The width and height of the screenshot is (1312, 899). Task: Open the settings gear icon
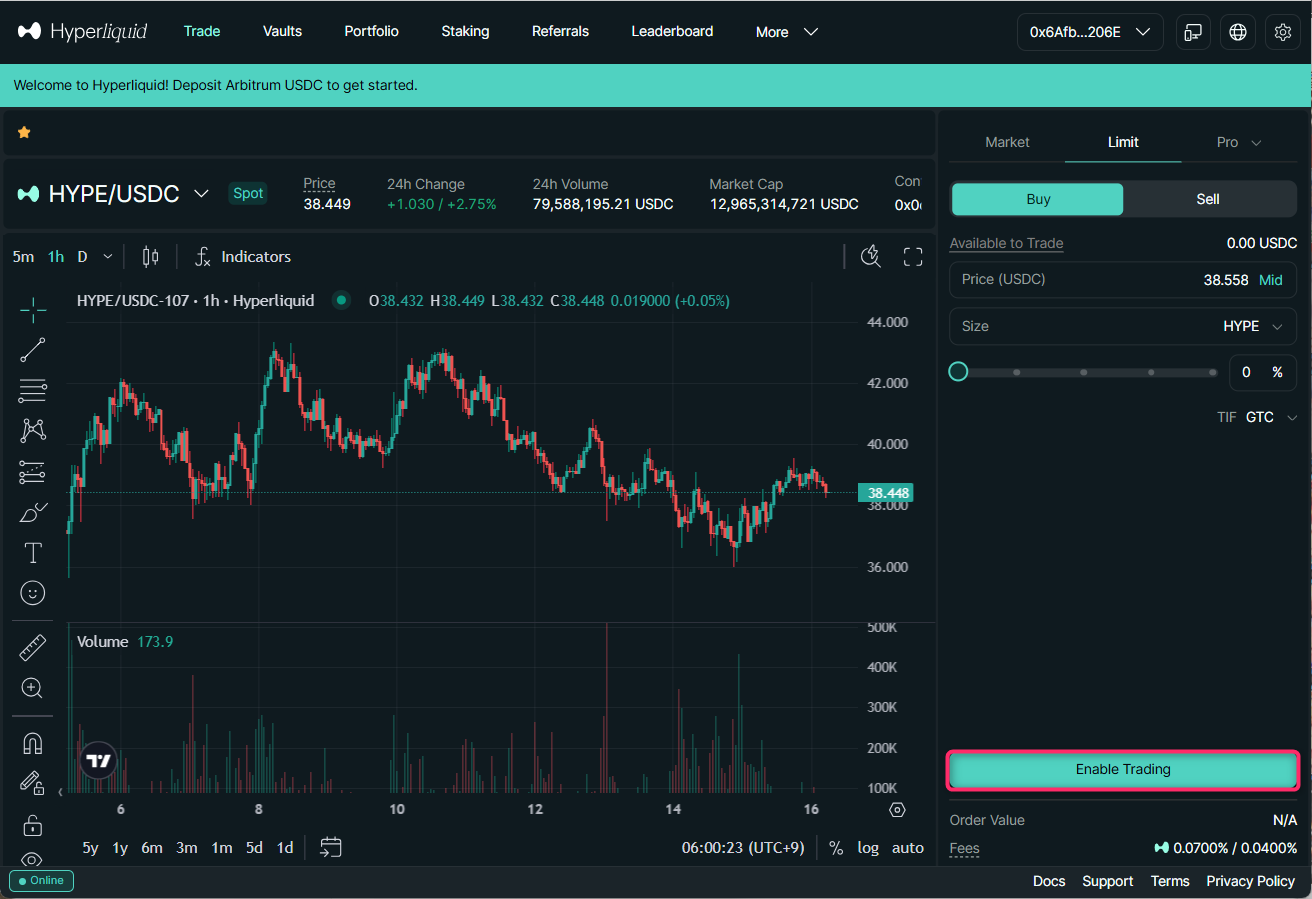point(1283,32)
